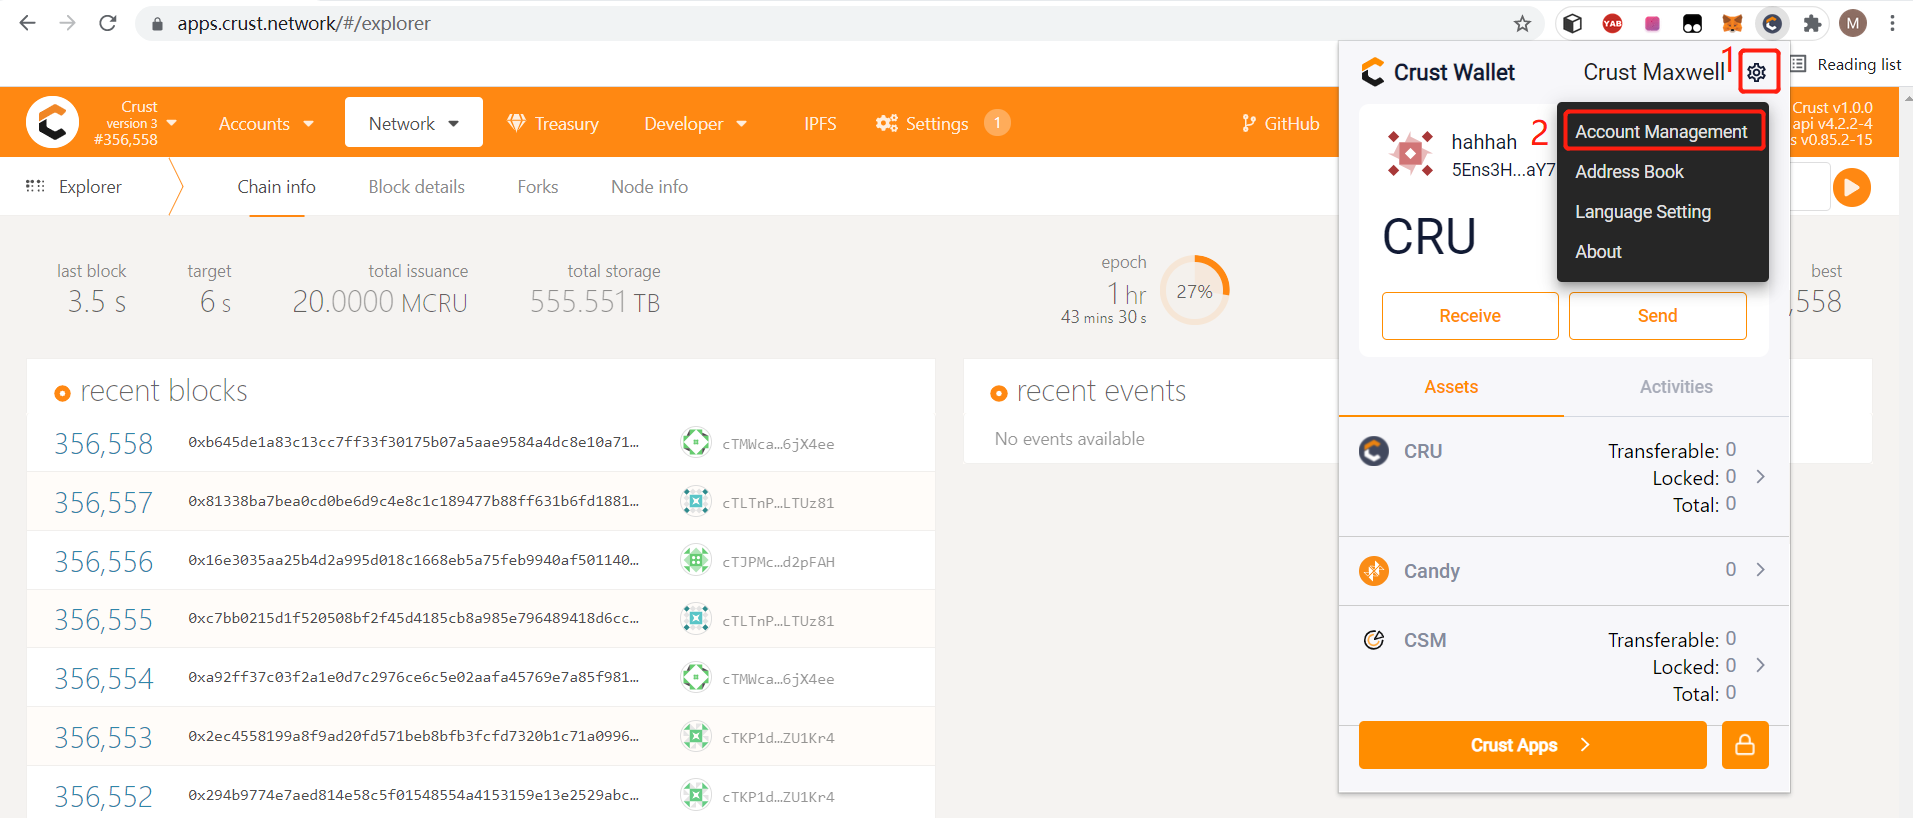Image resolution: width=1913 pixels, height=818 pixels.
Task: Open the Treasury page
Action: pos(553,124)
